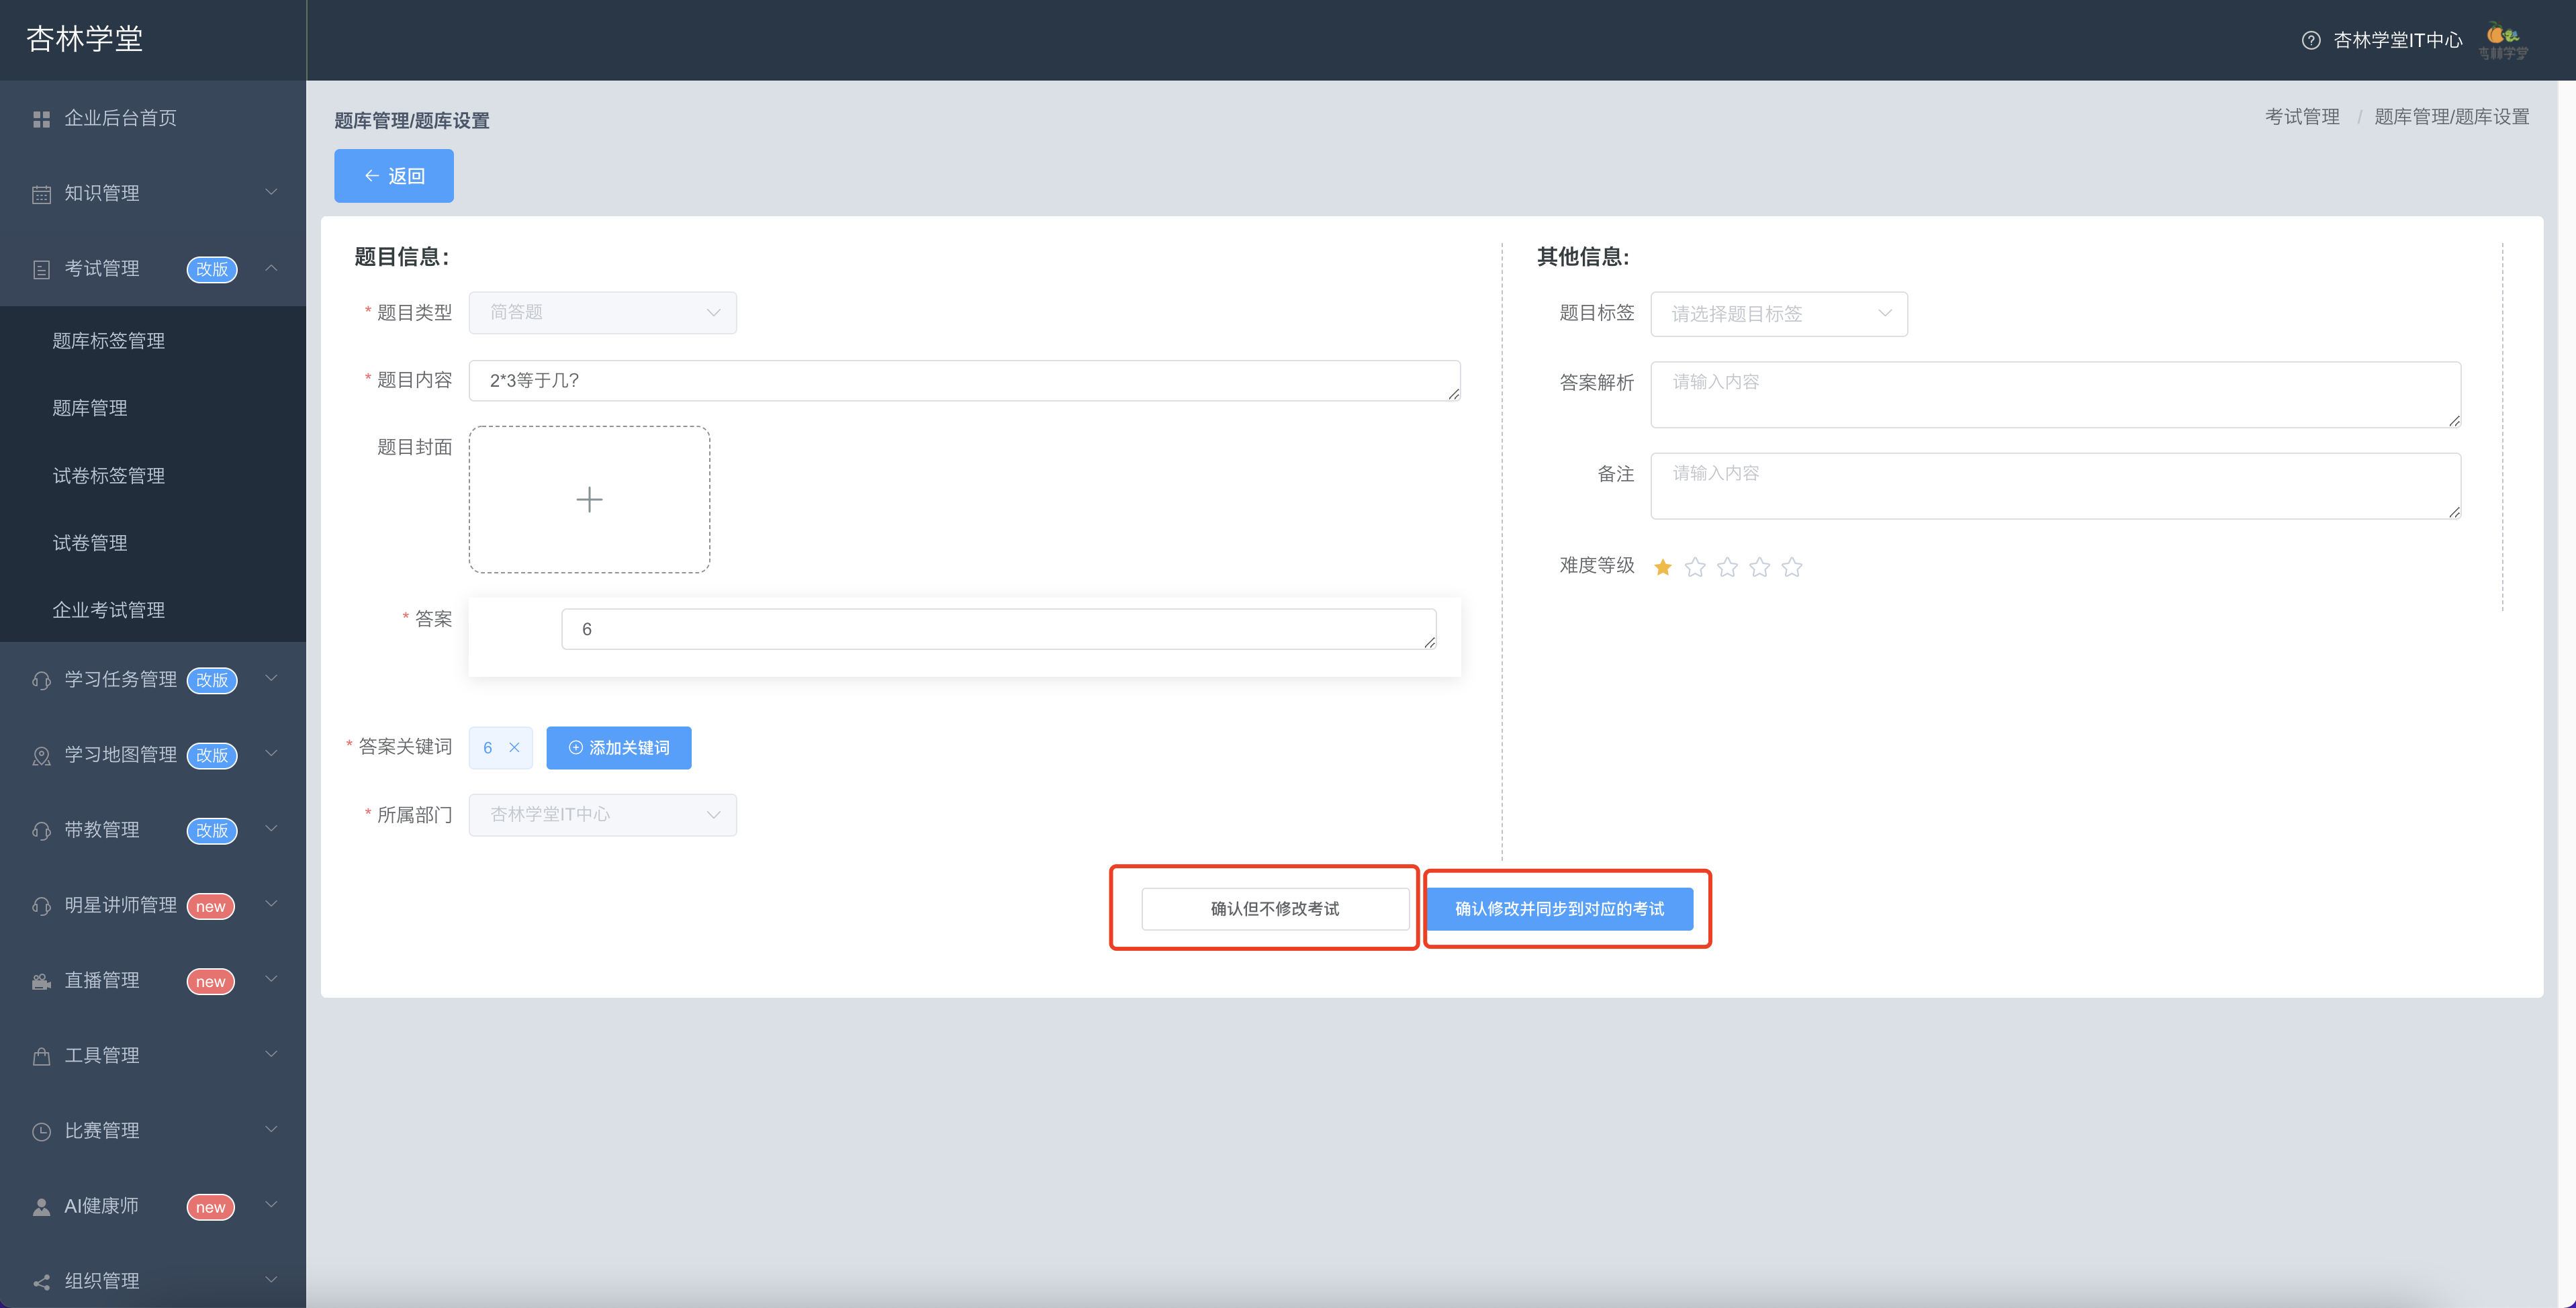Screen dimensions: 2576x1308
Task: Open the 所属部门 dropdown
Action: (602, 814)
